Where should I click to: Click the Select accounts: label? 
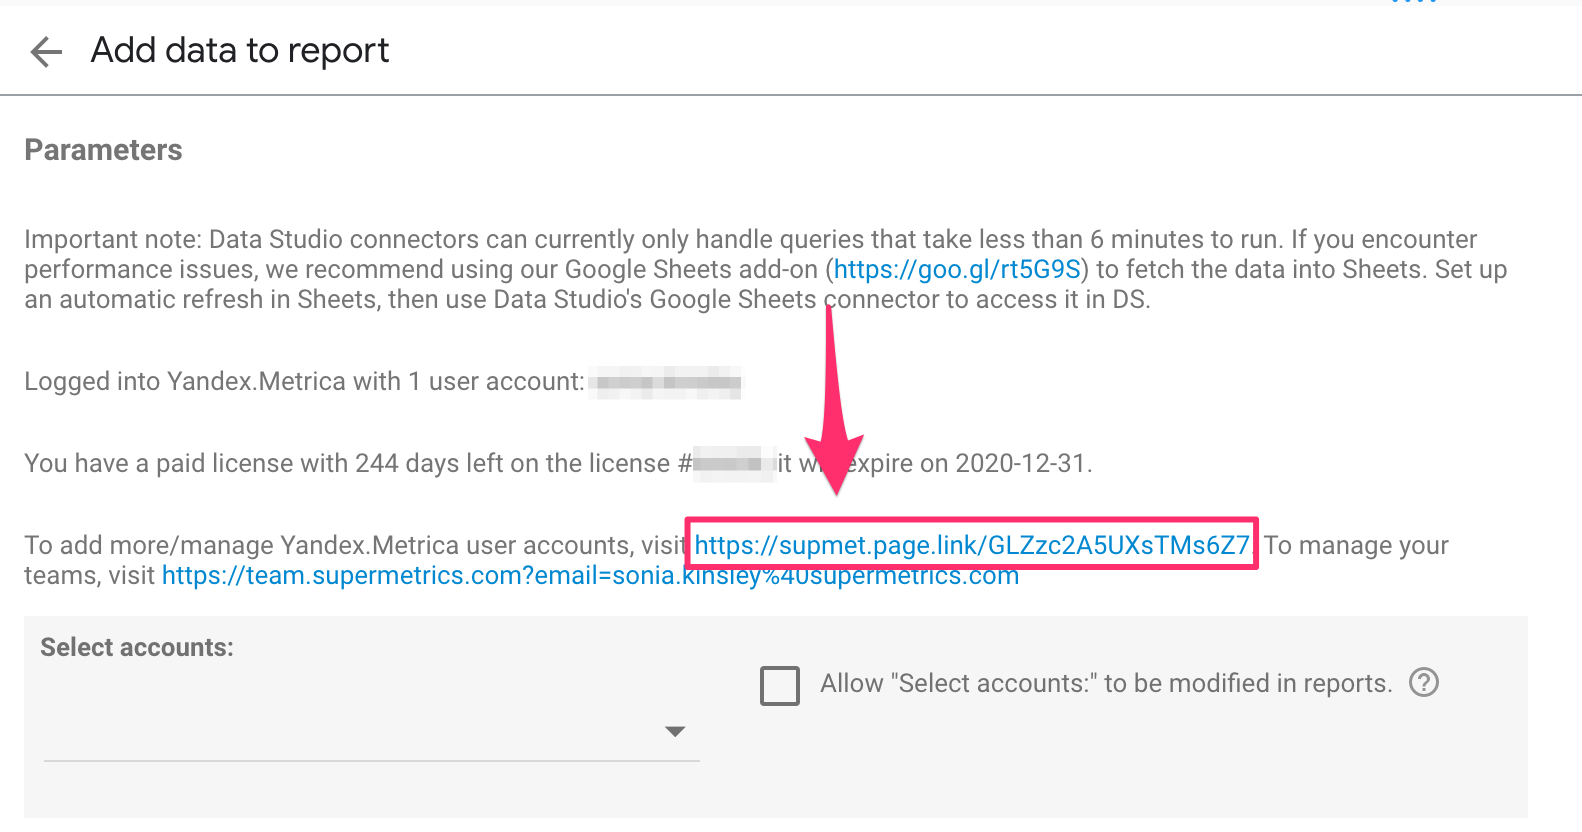pos(137,647)
